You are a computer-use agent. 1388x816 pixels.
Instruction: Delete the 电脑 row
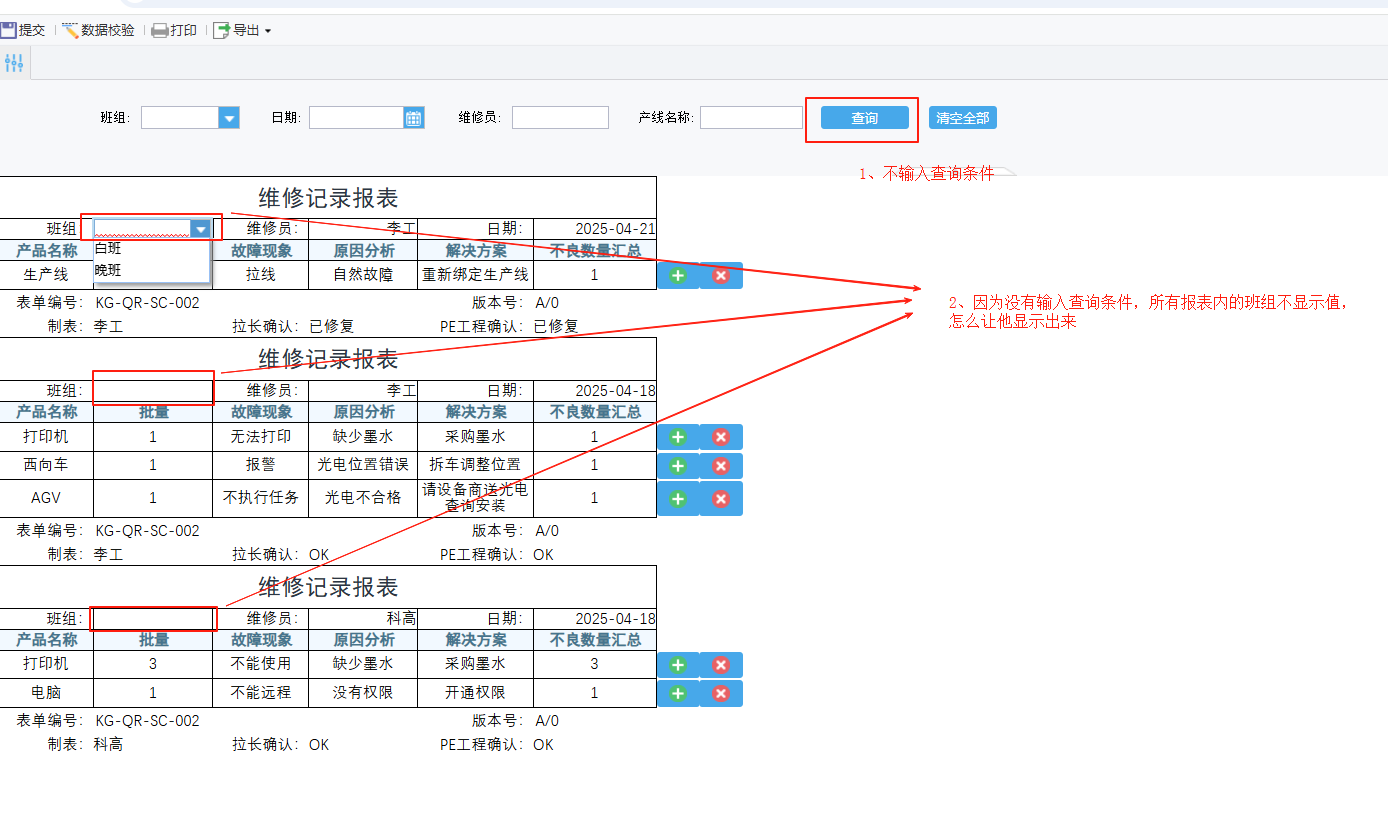point(721,693)
